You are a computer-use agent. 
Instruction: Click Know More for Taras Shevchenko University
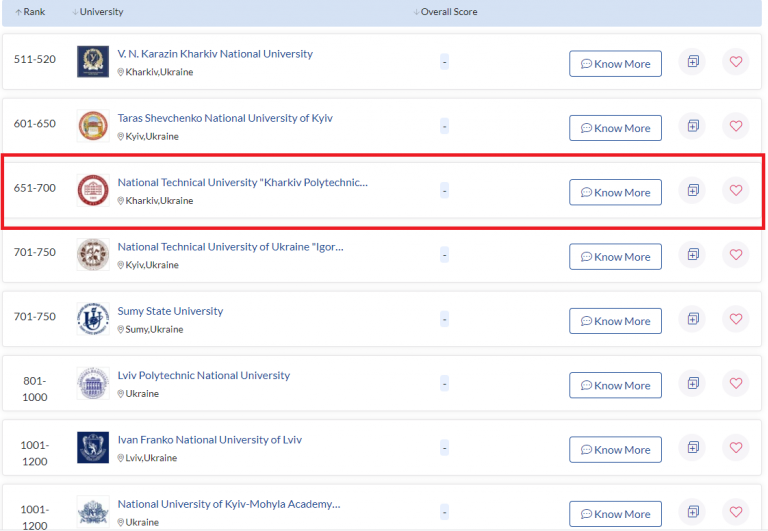[x=615, y=128]
